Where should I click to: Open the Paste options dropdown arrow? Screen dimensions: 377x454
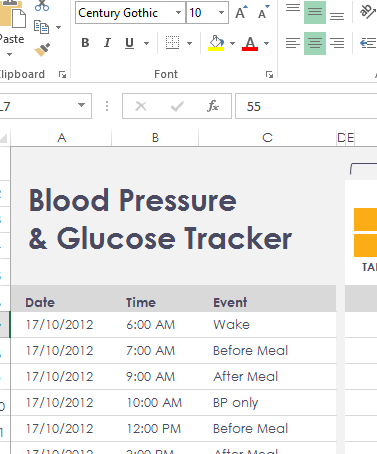(x=9, y=54)
